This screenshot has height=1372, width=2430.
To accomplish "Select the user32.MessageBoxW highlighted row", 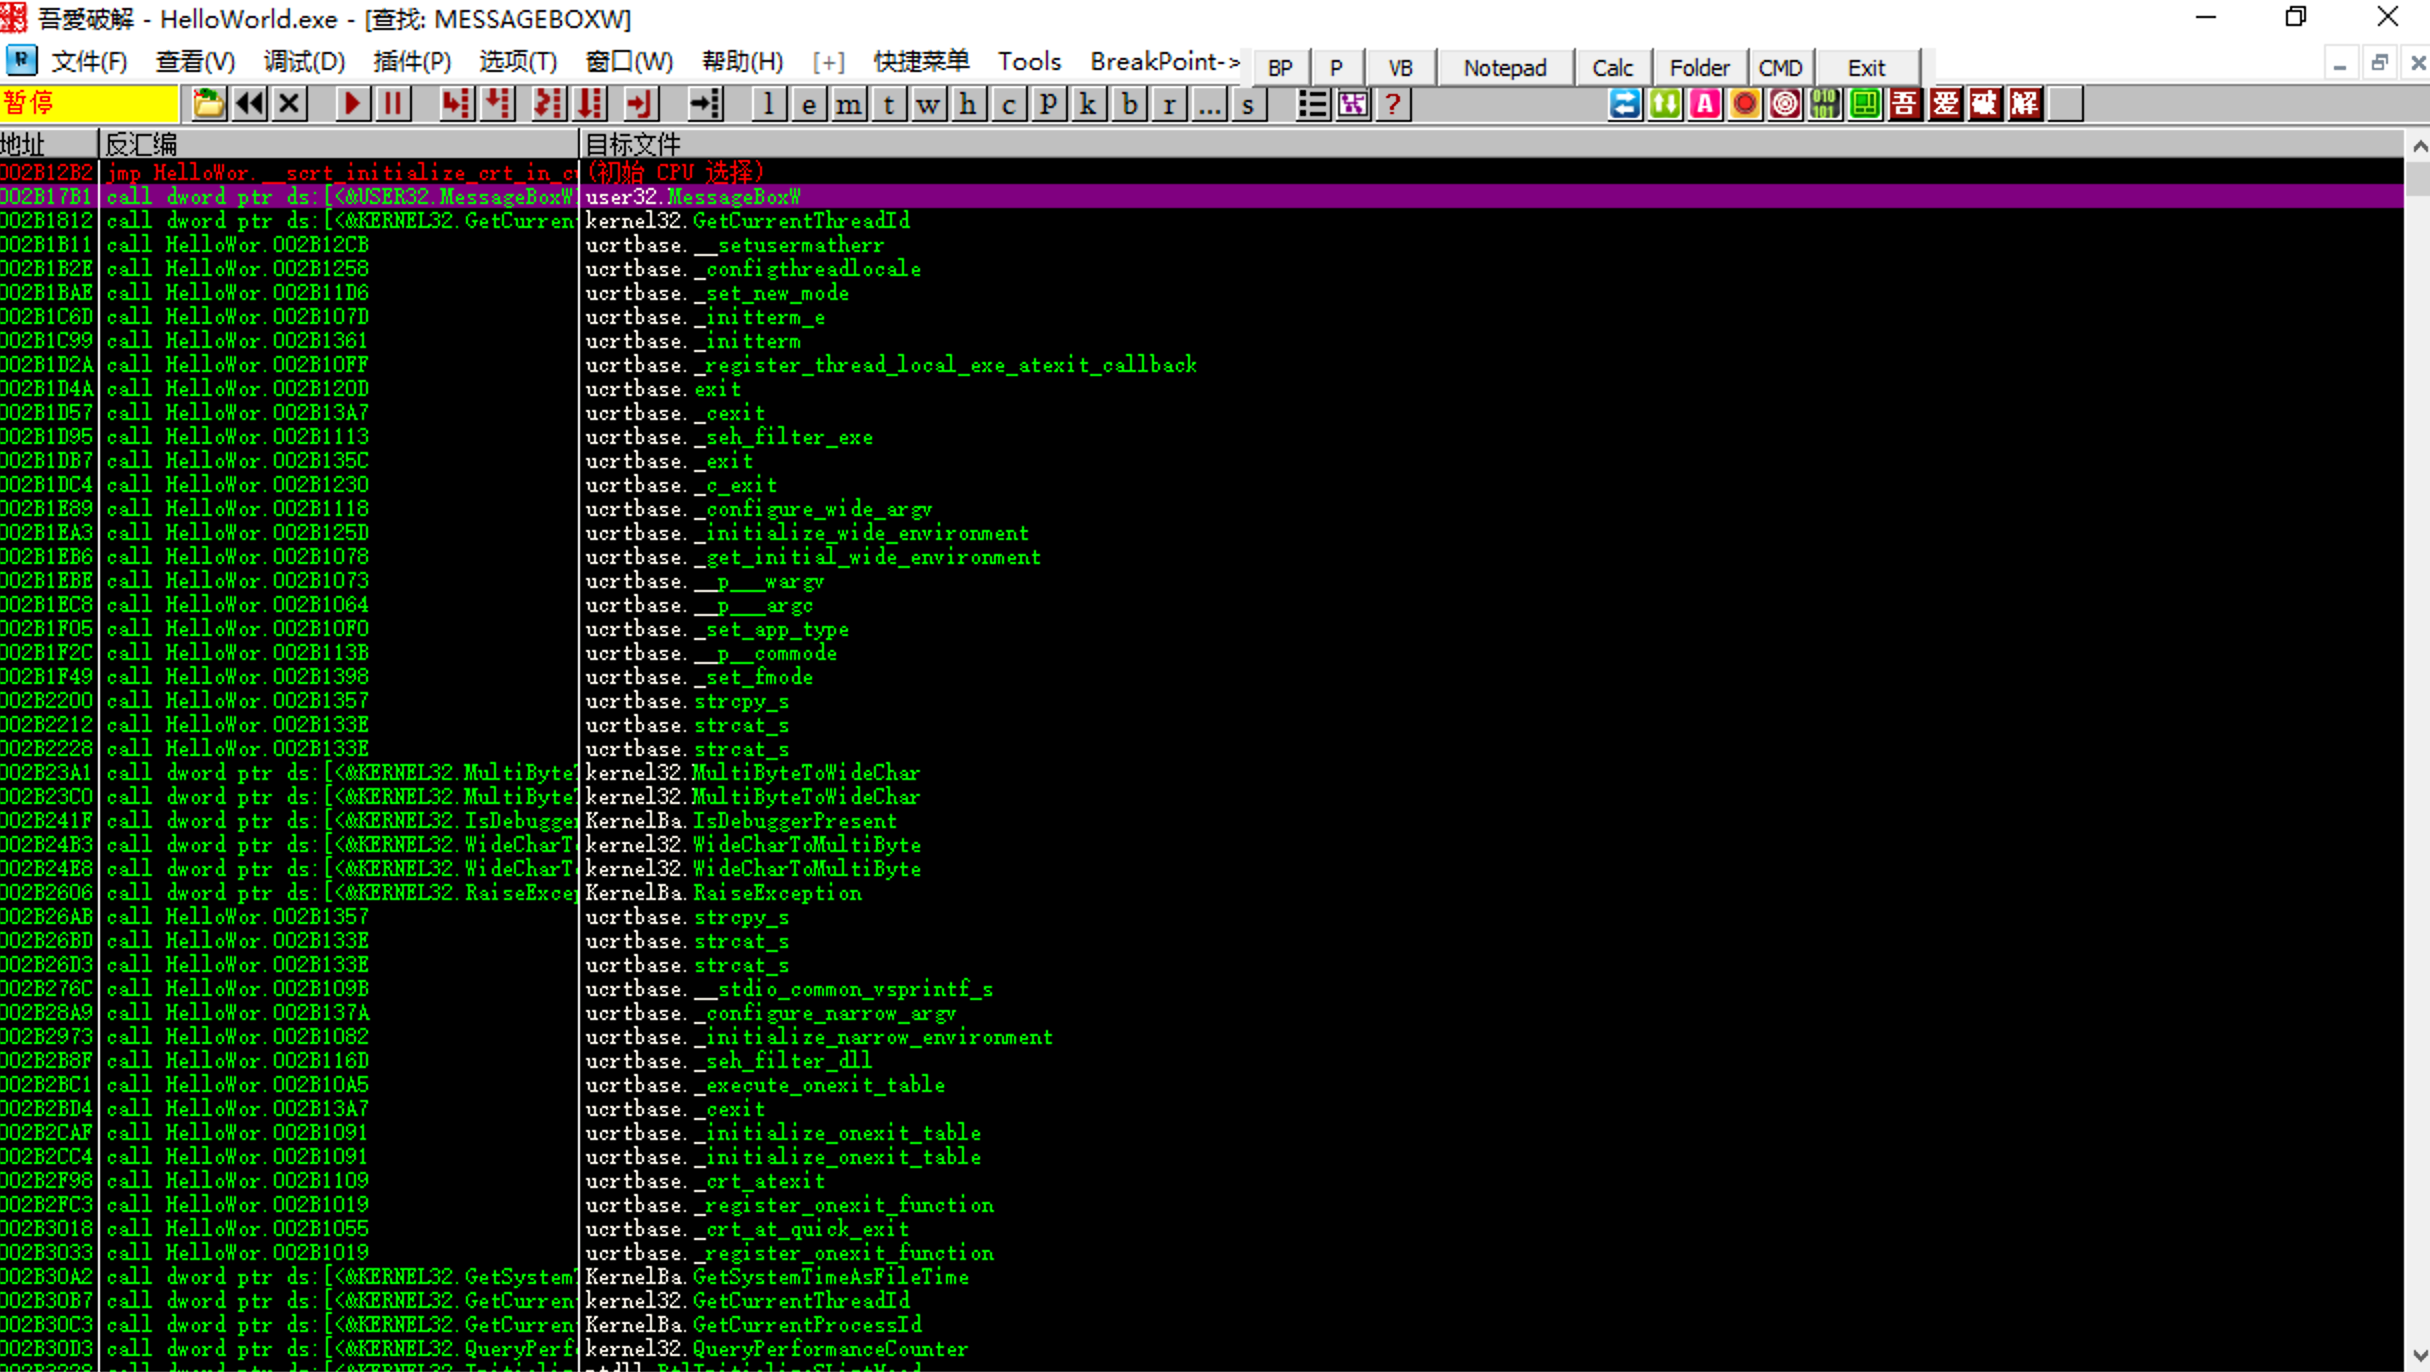I will [1201, 197].
